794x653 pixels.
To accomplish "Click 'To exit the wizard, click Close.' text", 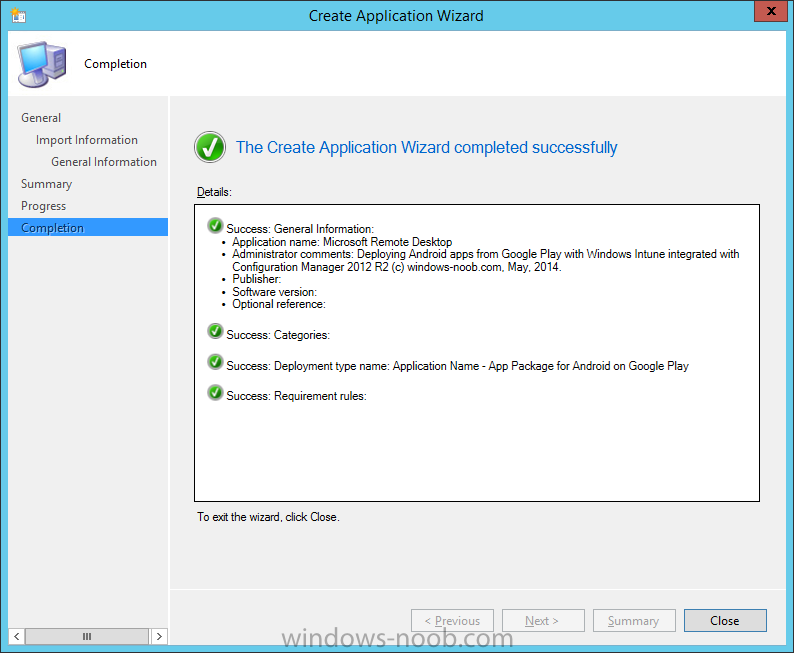I will coord(268,517).
